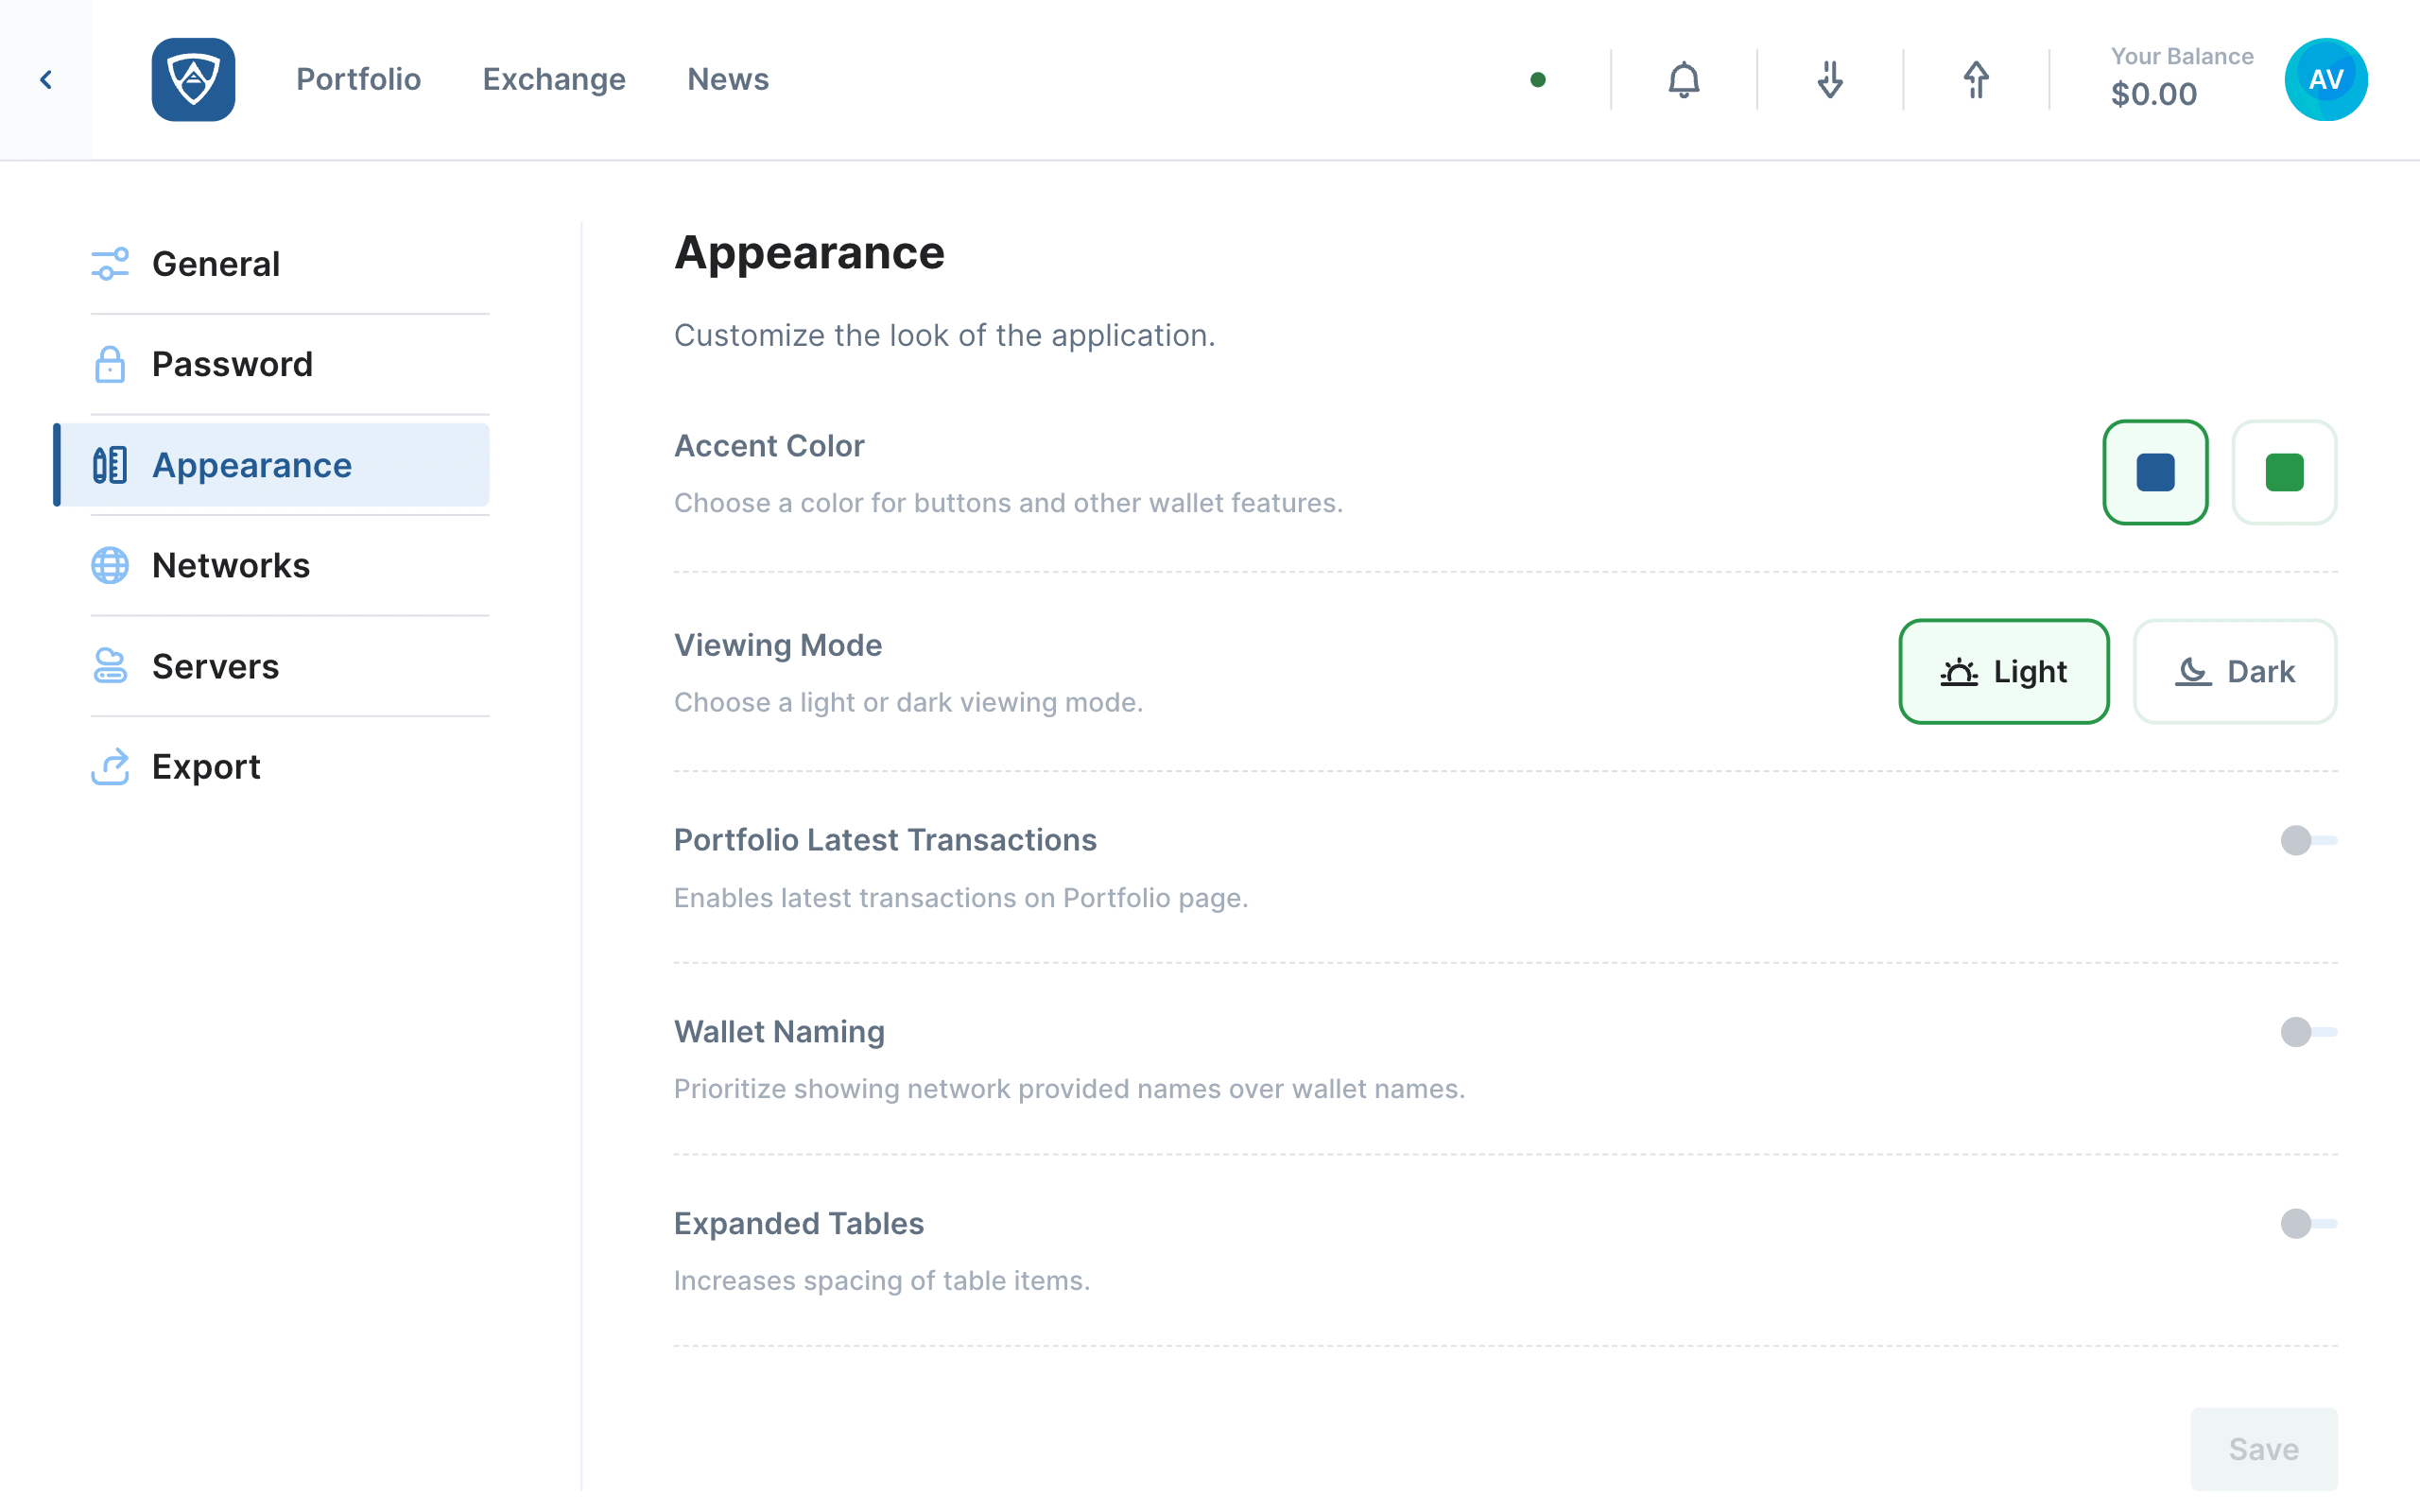This screenshot has width=2420, height=1512.
Task: Click the Networks globe icon
Action: pos(110,565)
